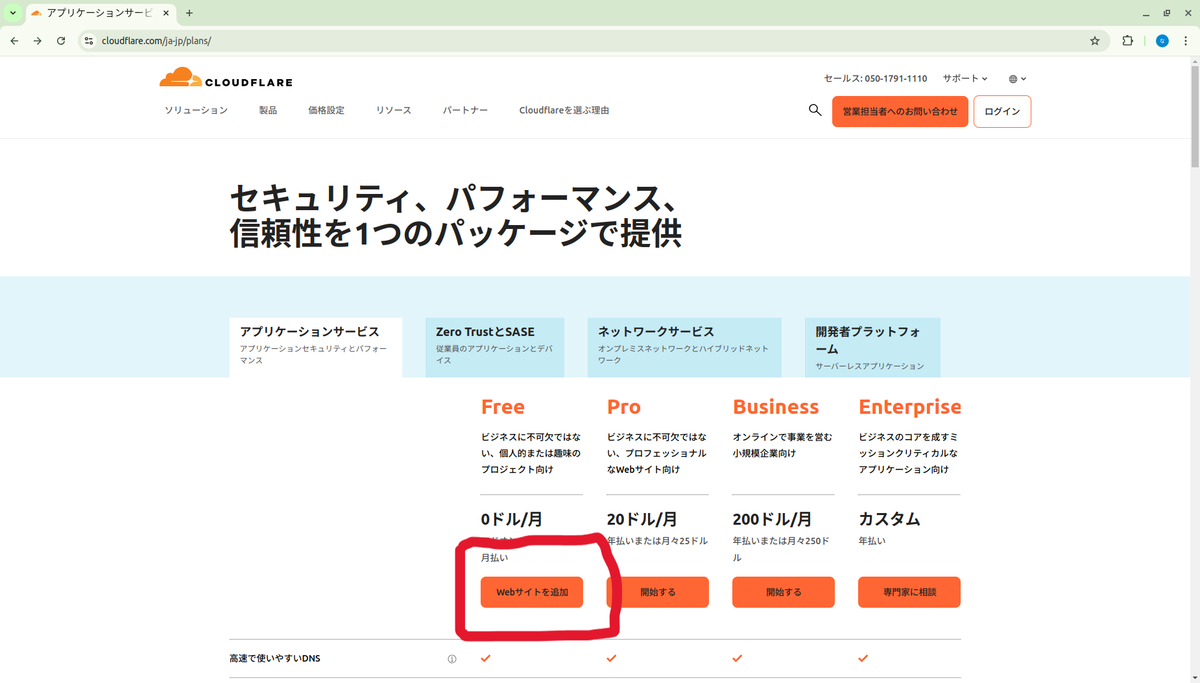Click the Webサイトを追加 button

[x=531, y=592]
